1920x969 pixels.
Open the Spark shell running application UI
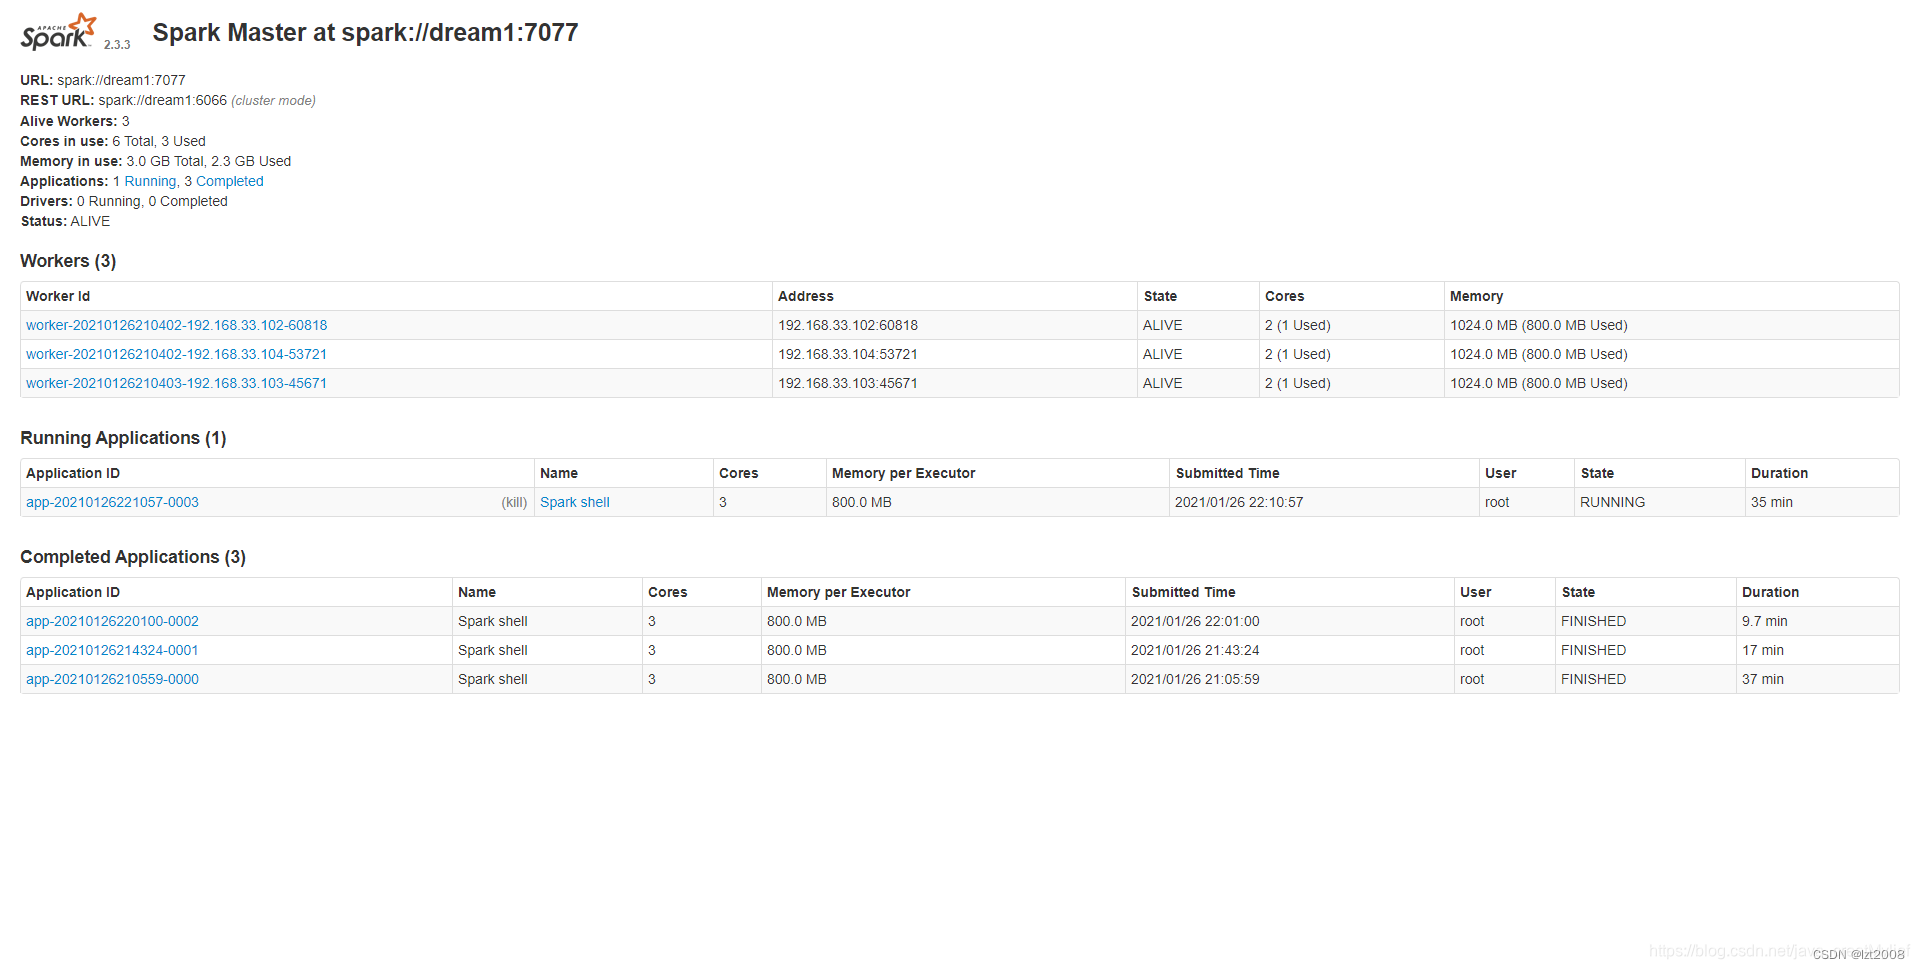(x=574, y=502)
